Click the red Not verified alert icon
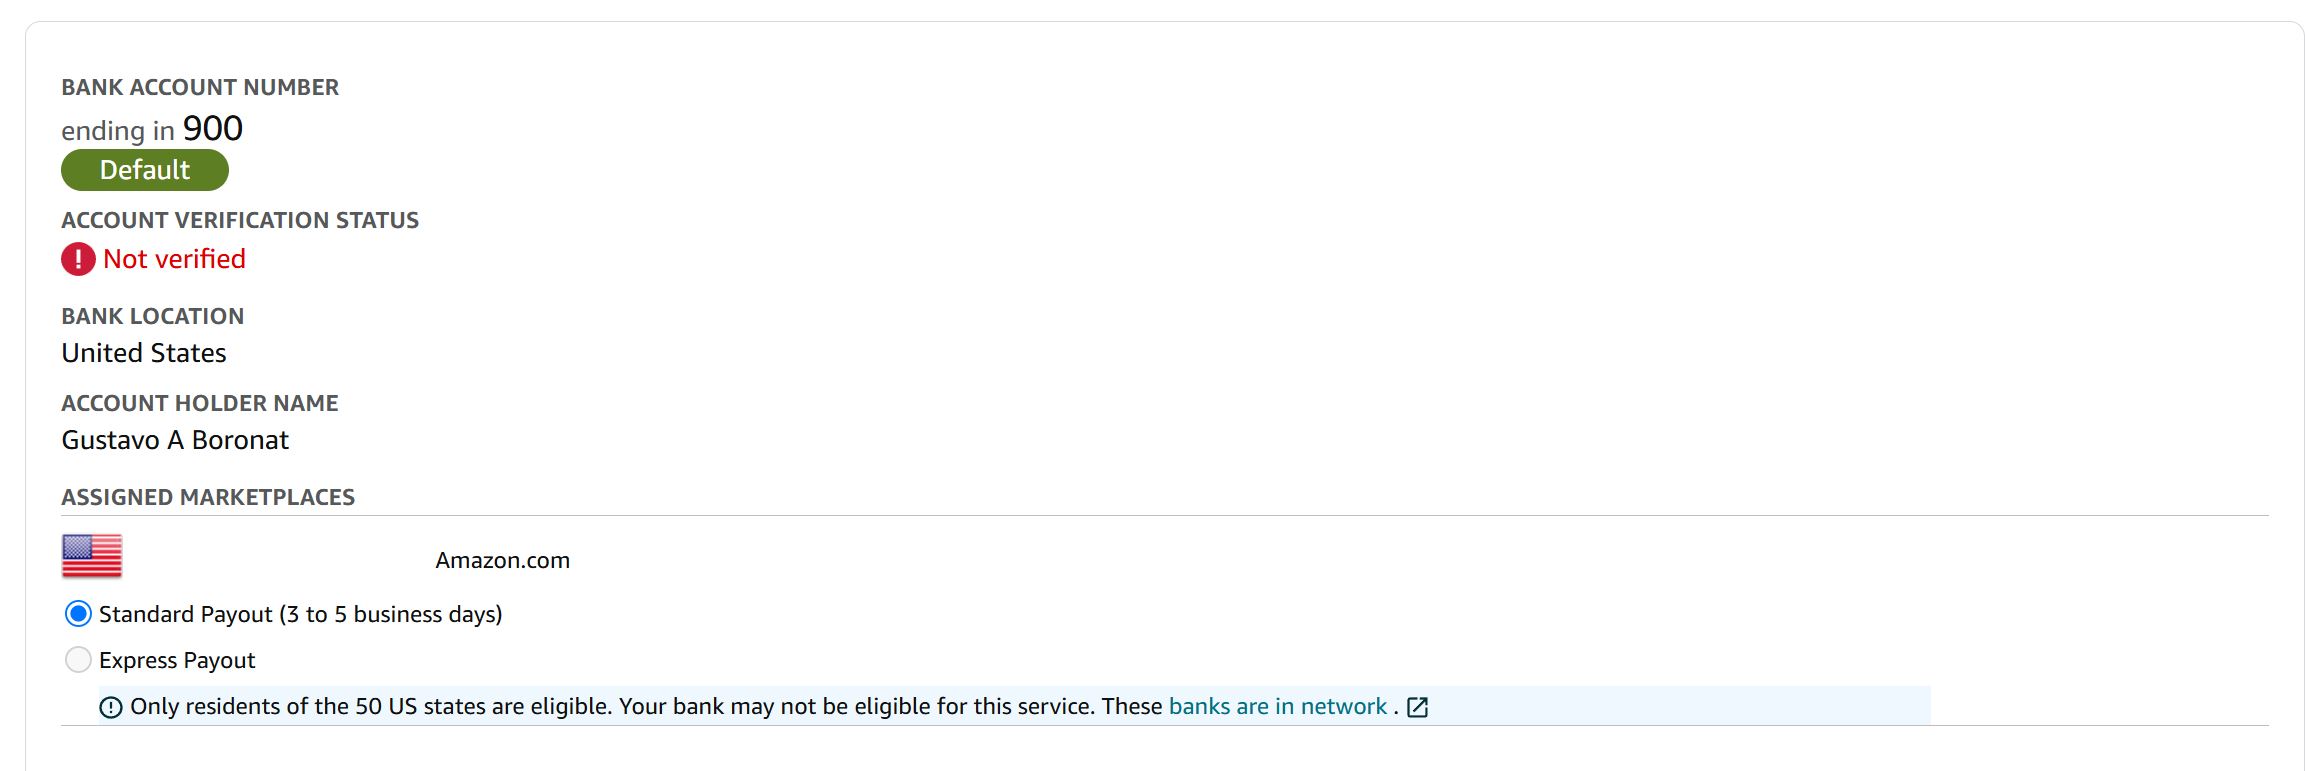The image size is (2305, 771). tap(78, 259)
